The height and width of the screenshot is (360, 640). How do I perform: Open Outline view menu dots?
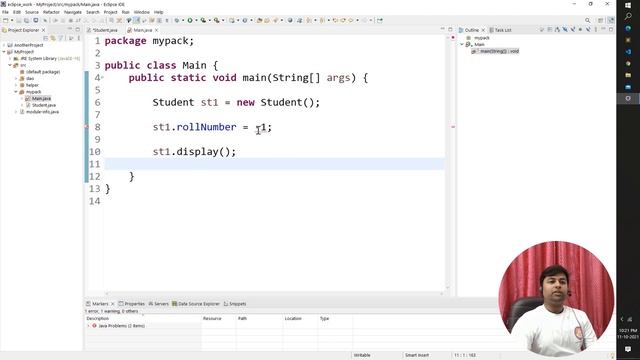596,29
